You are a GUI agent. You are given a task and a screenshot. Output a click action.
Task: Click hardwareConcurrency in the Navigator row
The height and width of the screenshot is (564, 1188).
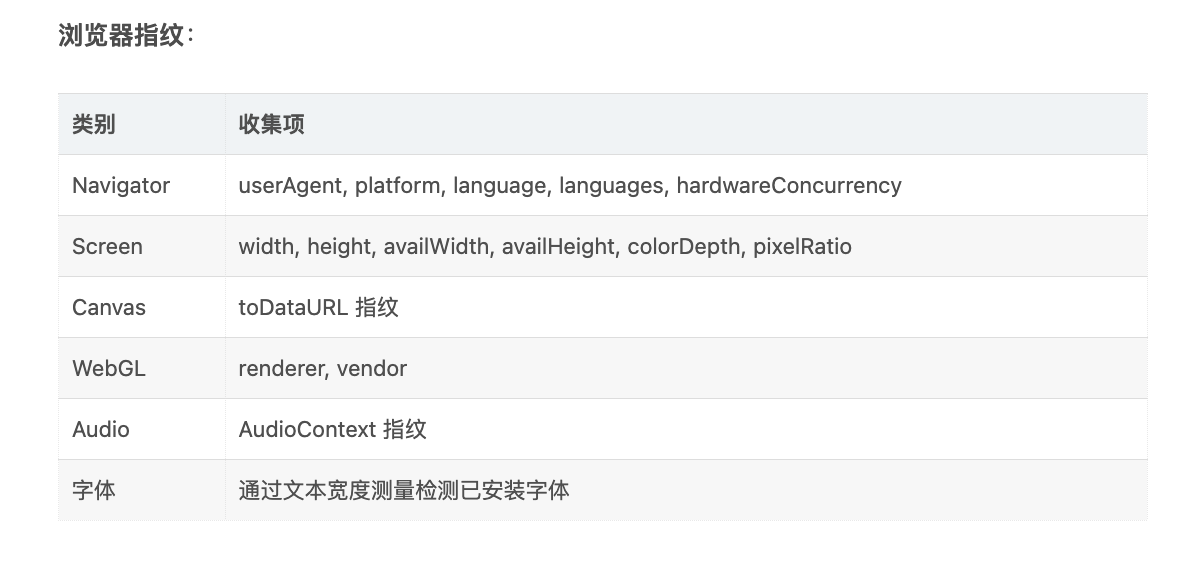[789, 186]
